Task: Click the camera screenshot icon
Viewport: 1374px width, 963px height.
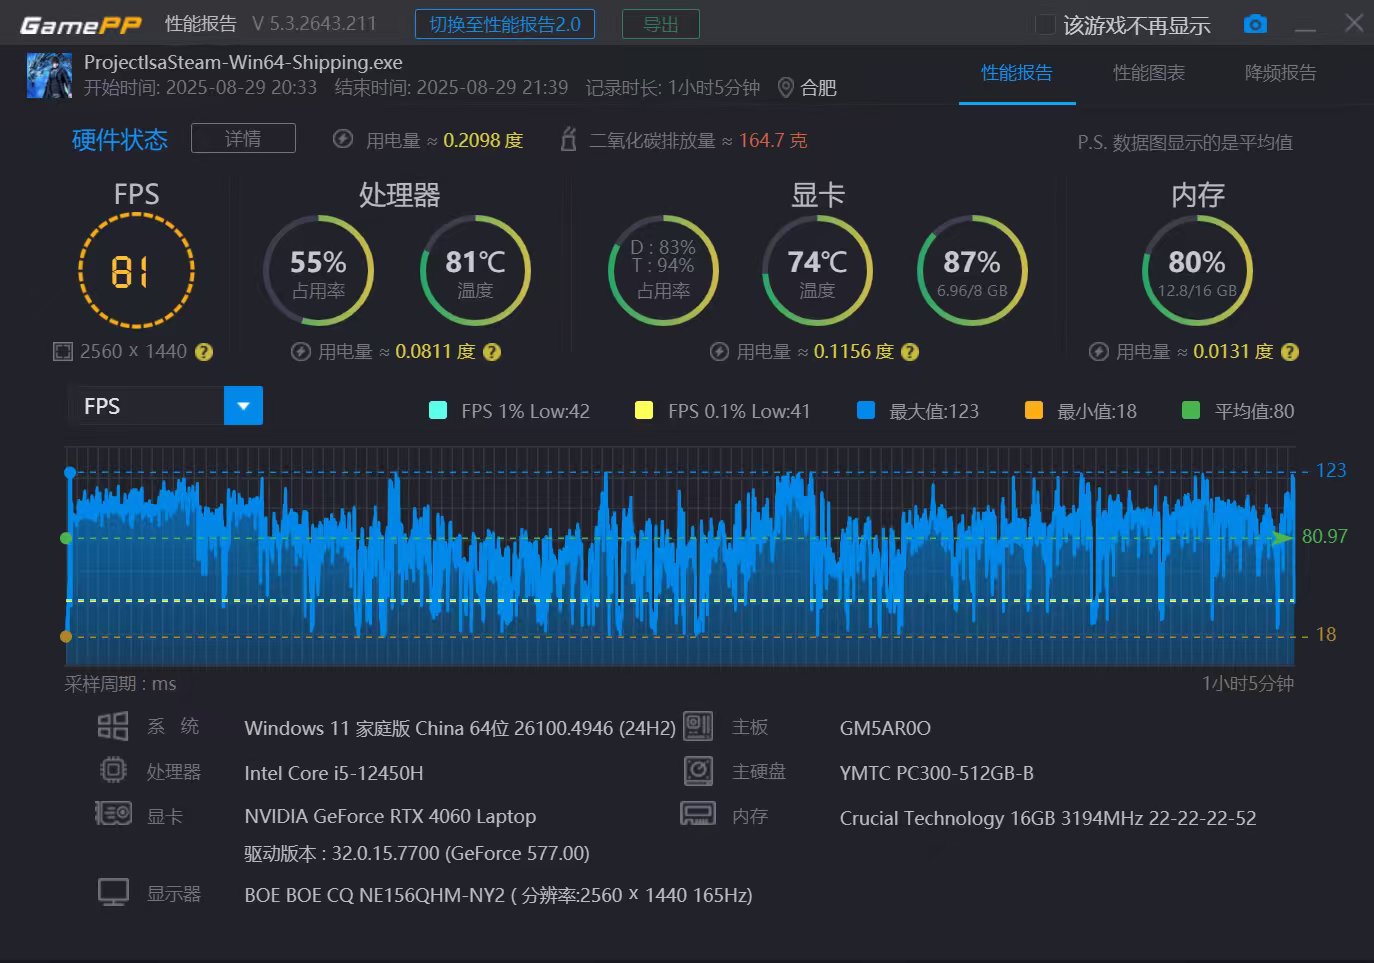Action: click(x=1255, y=24)
